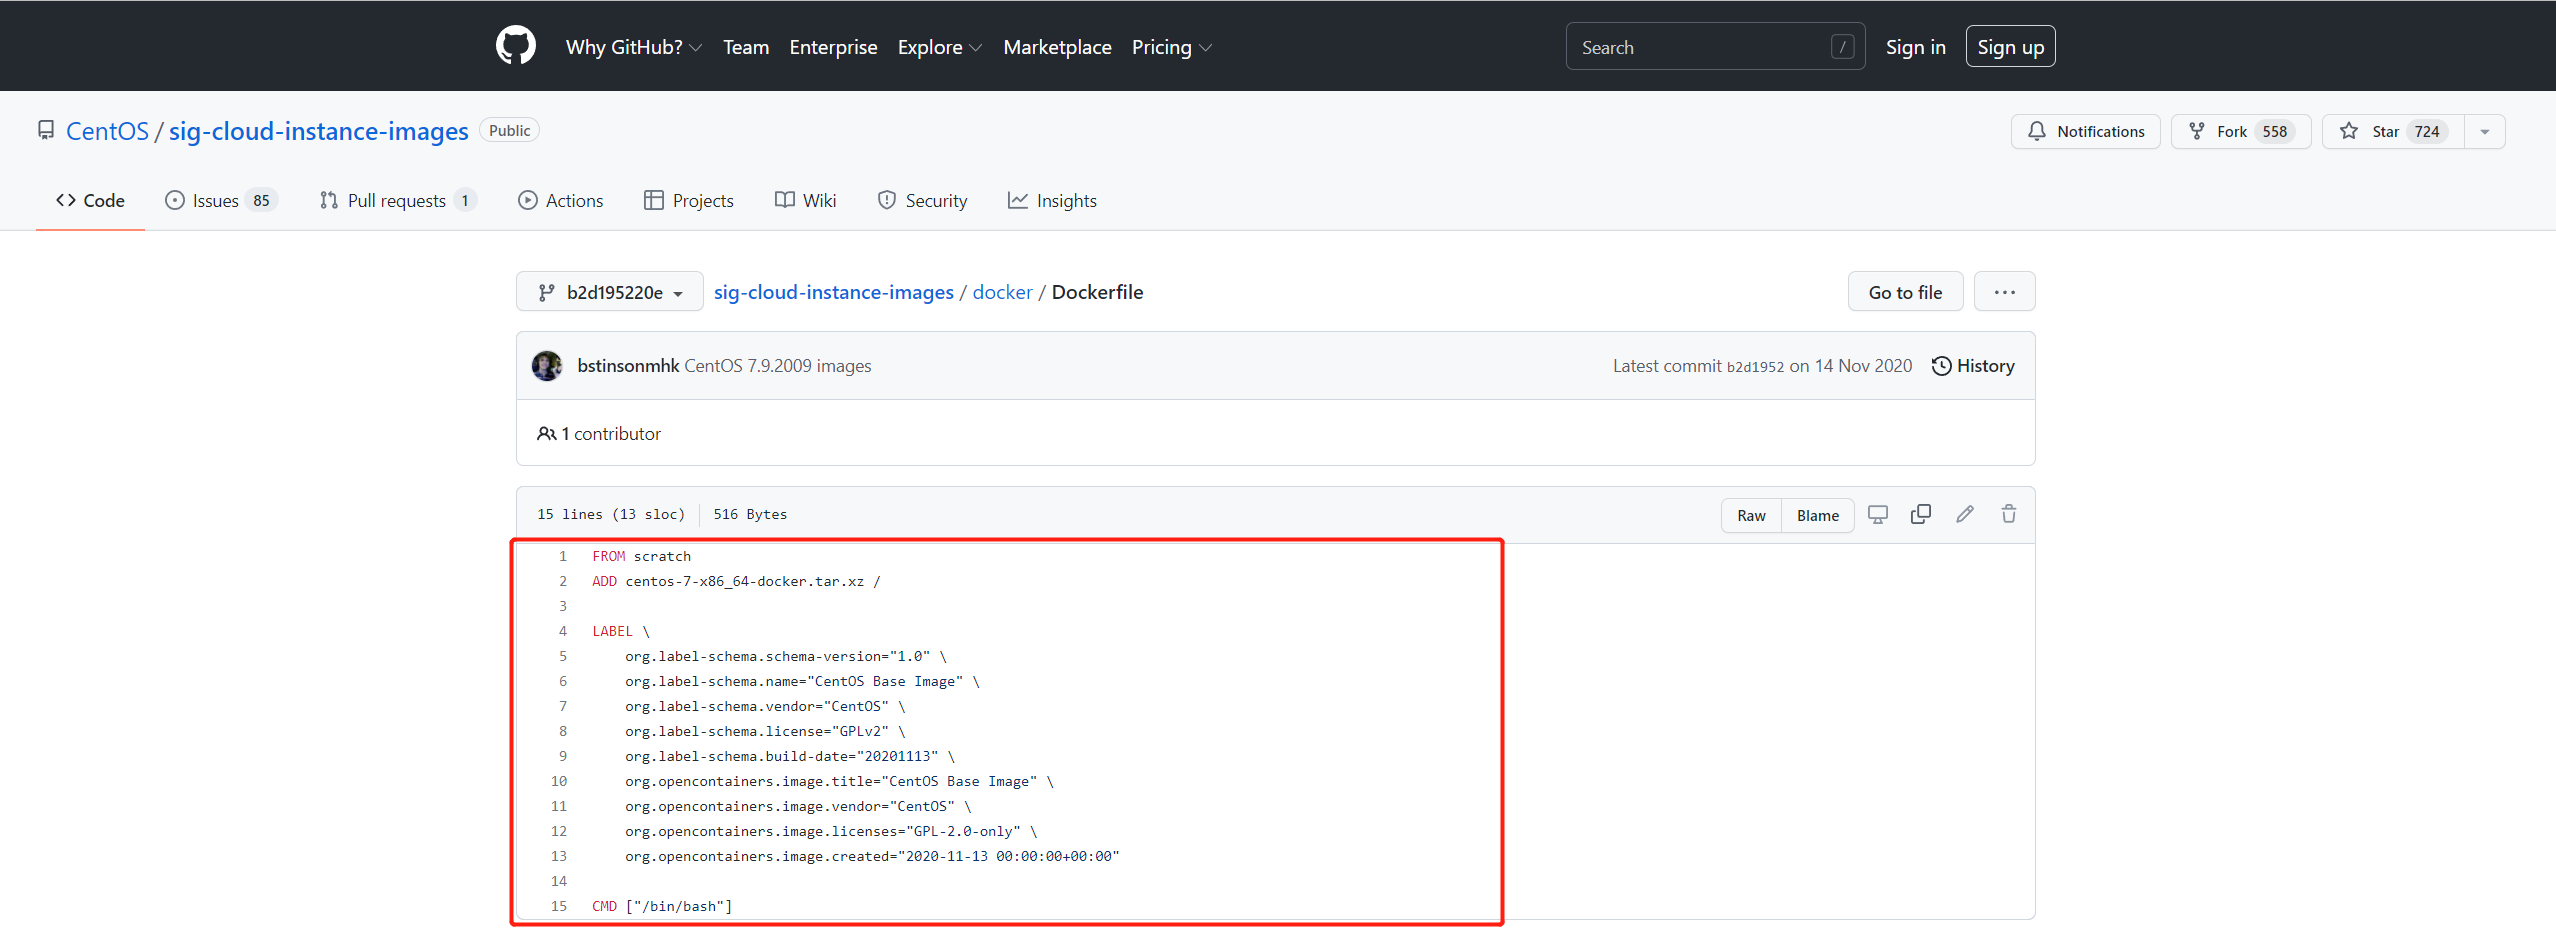Click the slash shortcut key icon
This screenshot has width=2556, height=947.
1843,47
